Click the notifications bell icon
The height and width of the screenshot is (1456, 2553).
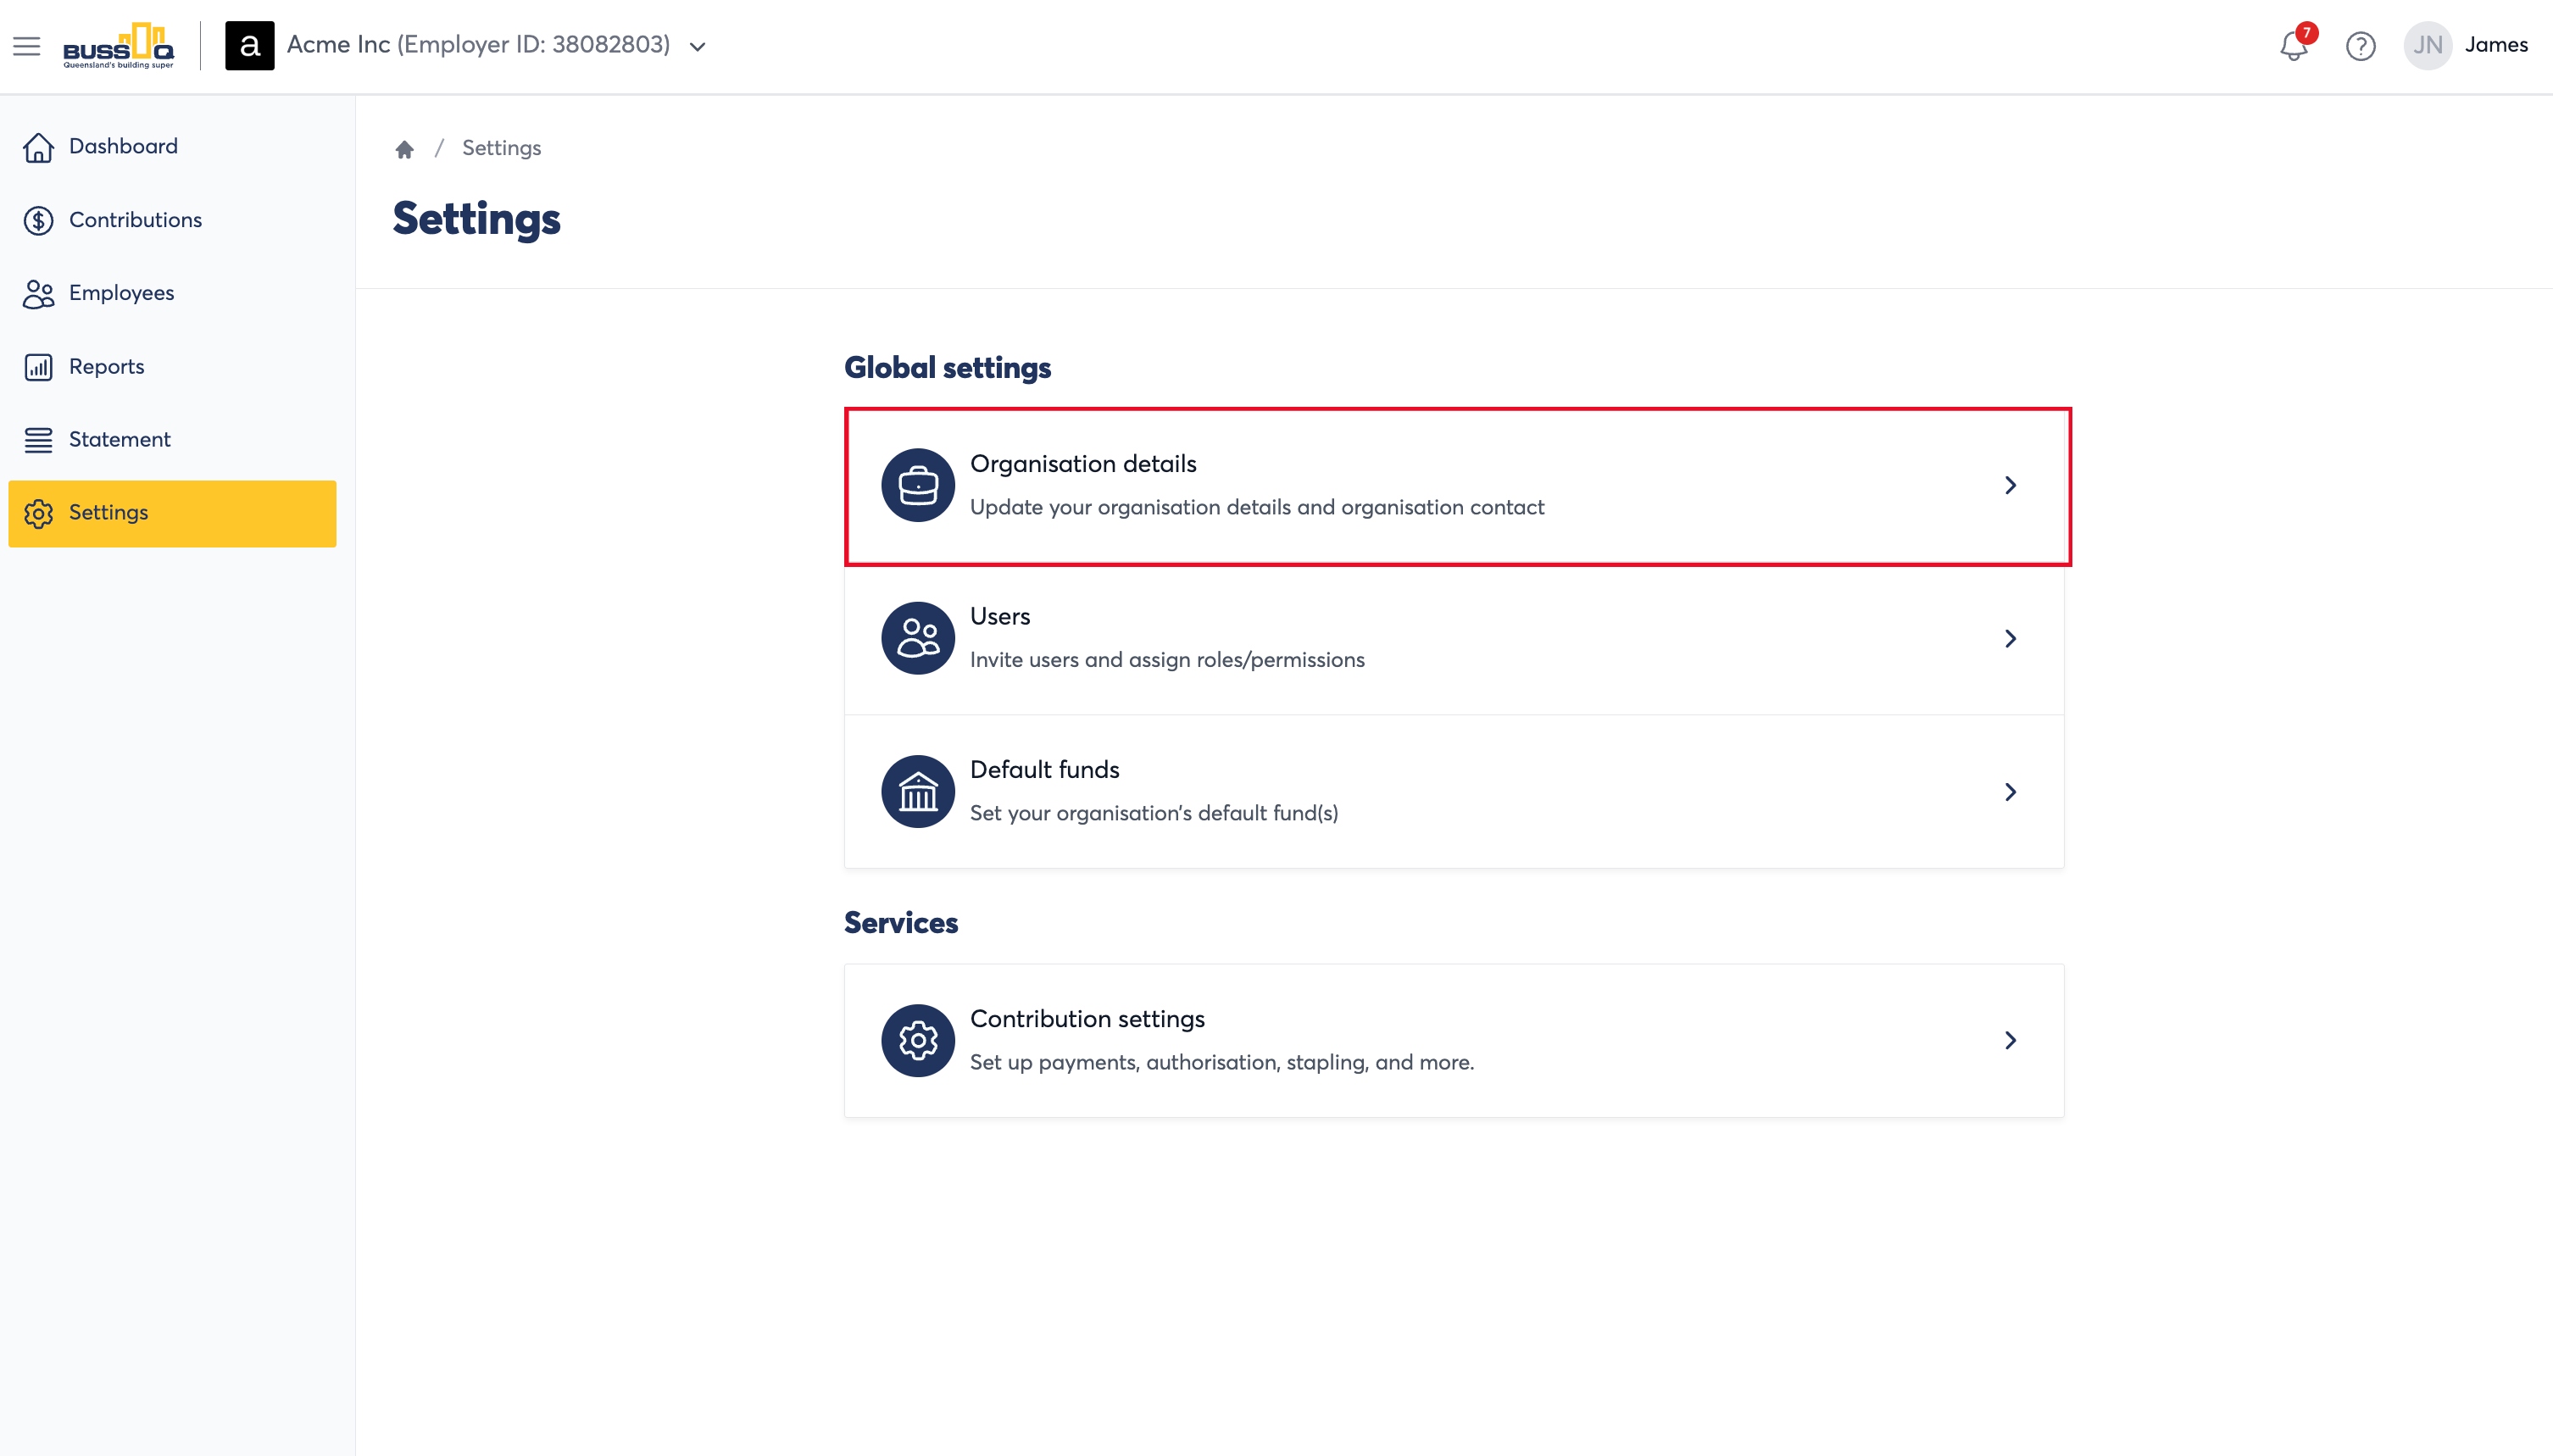coord(2294,46)
